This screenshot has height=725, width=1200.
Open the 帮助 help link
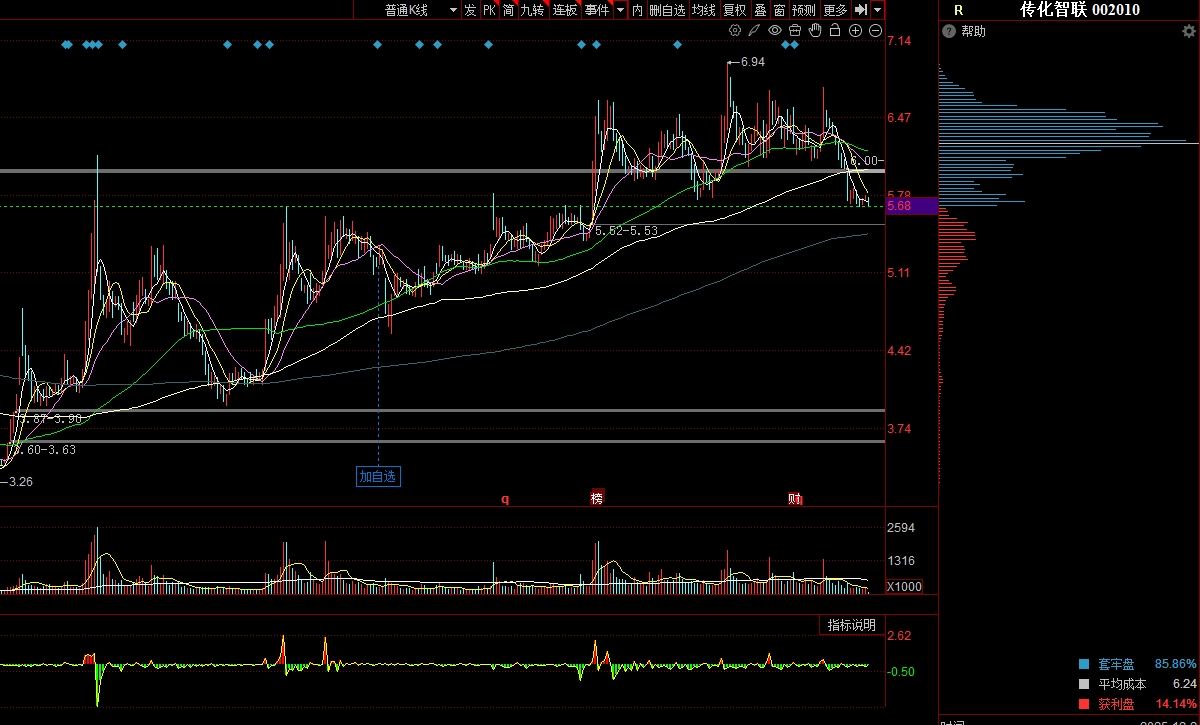point(973,31)
